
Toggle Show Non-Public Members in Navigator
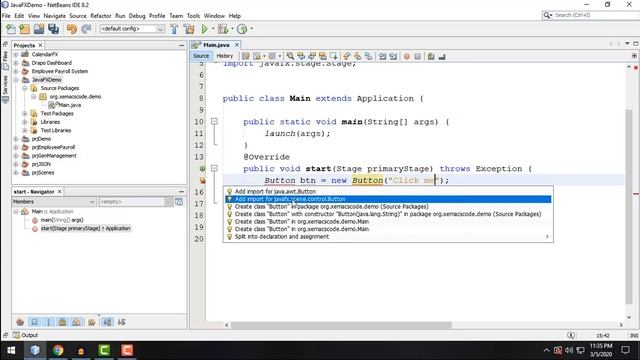pyautogui.click(x=62, y=322)
